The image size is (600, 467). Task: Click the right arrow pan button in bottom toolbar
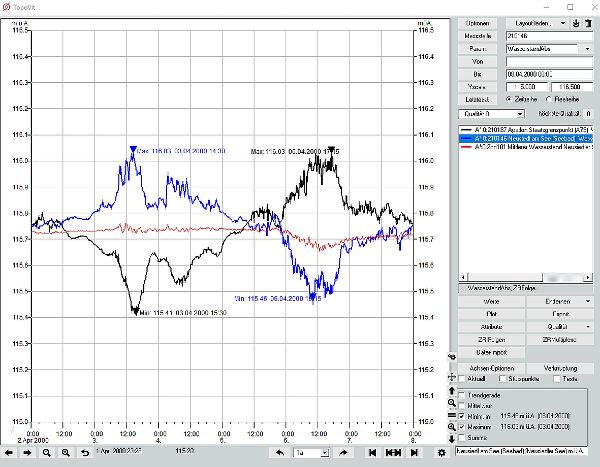pyautogui.click(x=27, y=453)
